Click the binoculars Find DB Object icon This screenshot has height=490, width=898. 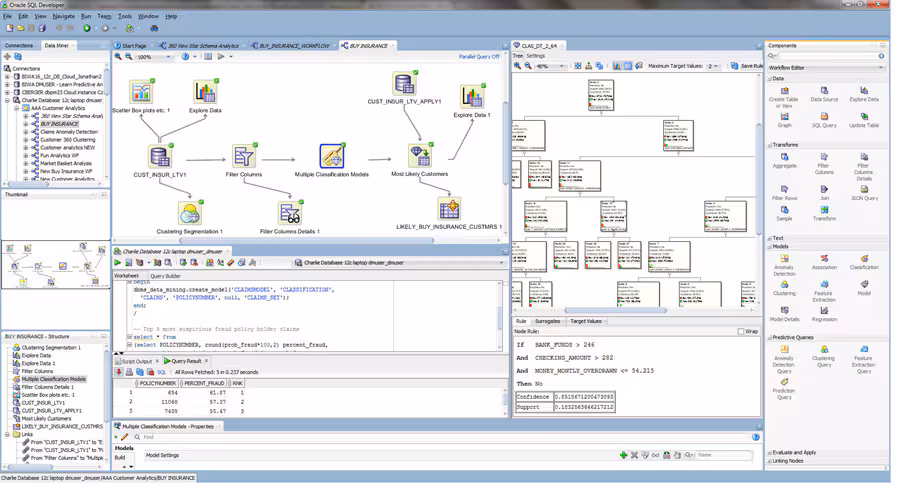pos(154,28)
